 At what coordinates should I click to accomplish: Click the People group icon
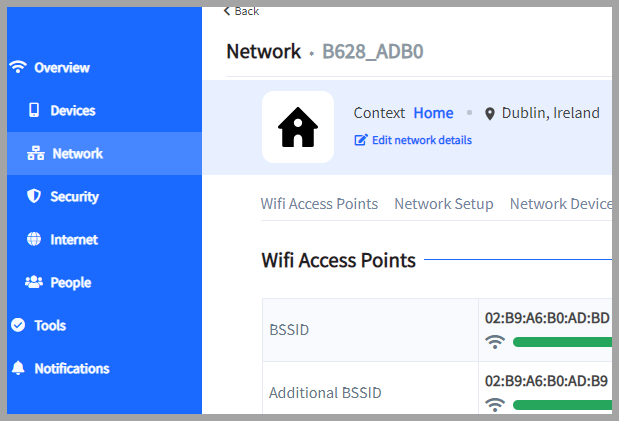(34, 283)
